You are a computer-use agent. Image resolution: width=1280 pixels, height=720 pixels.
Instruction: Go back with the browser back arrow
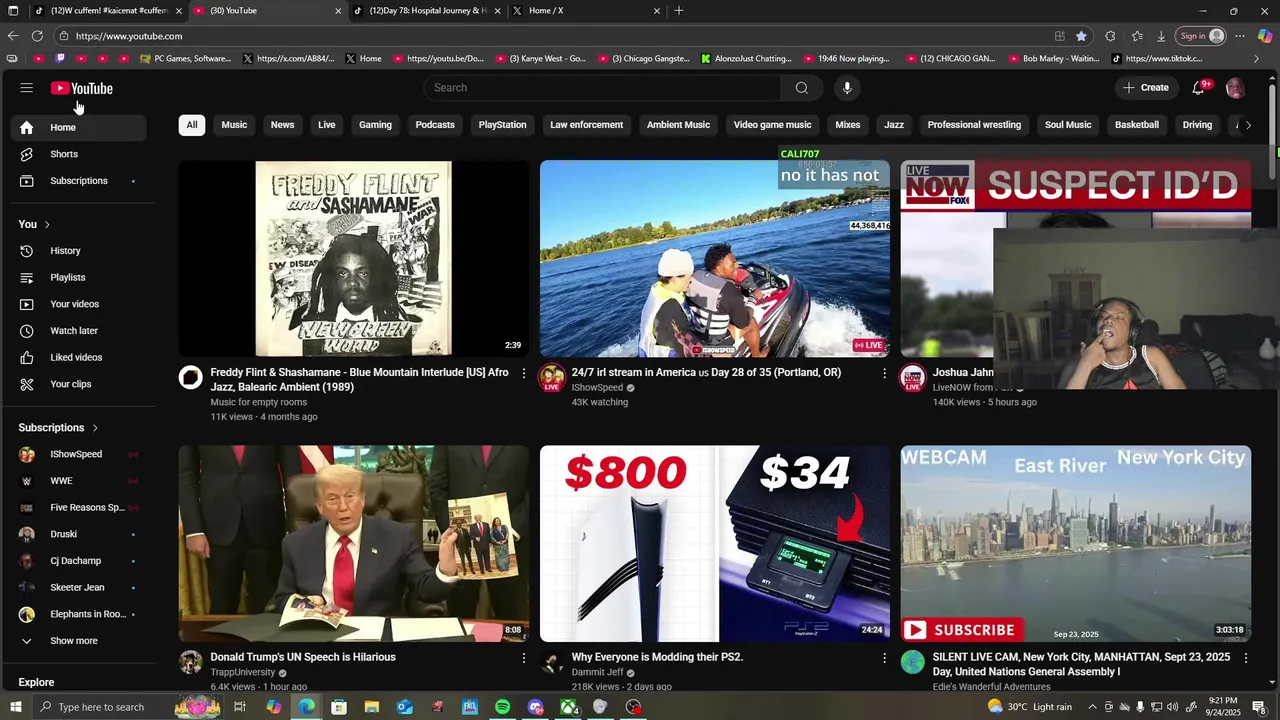(x=13, y=36)
